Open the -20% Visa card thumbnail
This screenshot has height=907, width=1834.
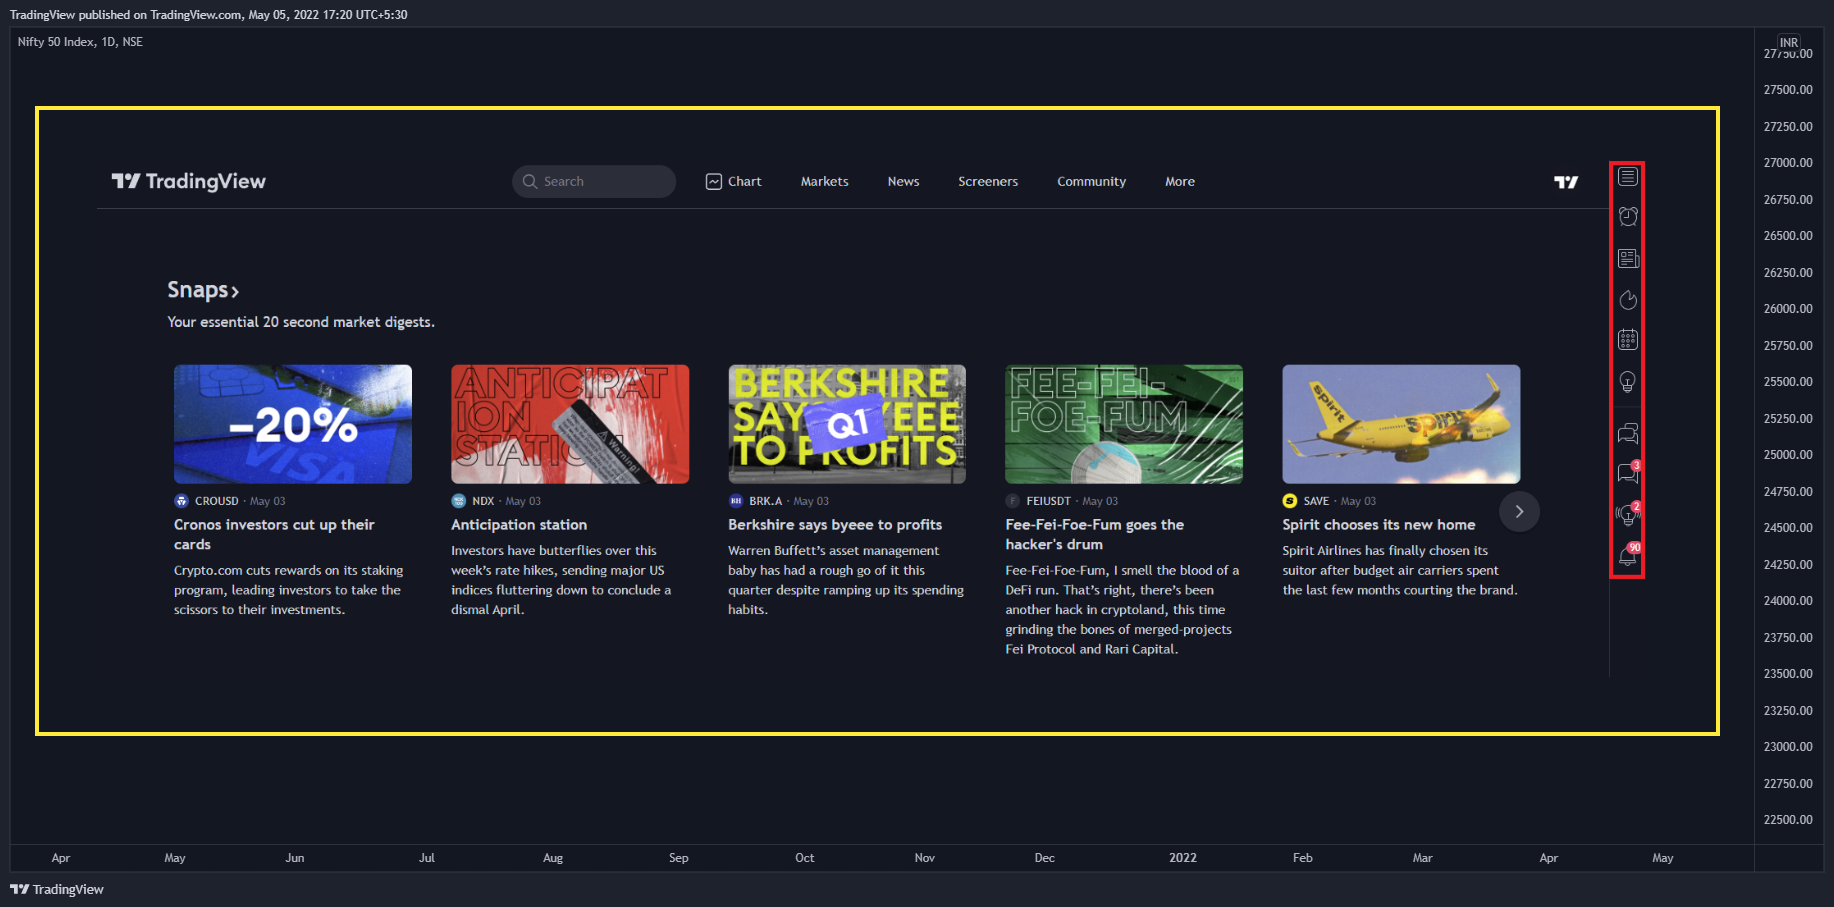(x=293, y=424)
